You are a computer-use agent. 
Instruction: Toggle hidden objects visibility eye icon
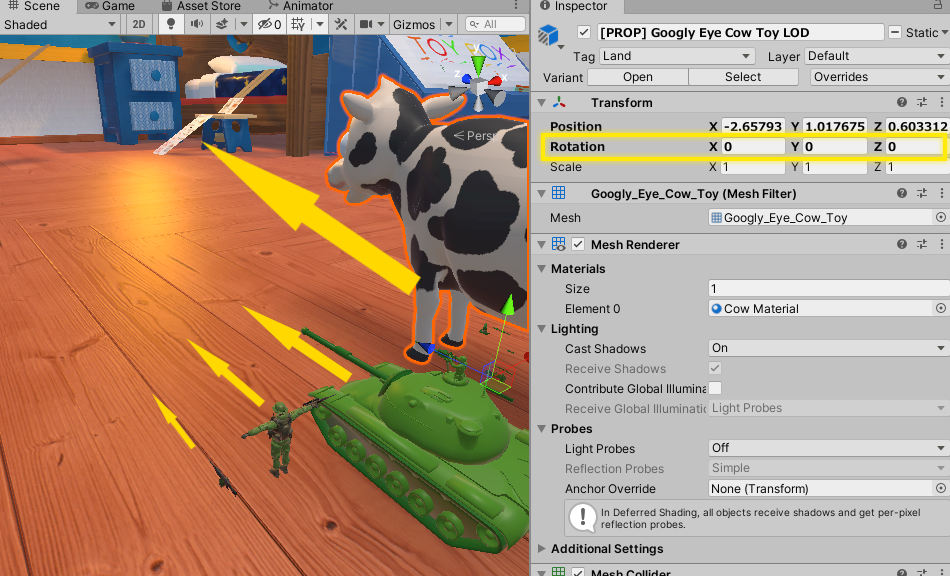pyautogui.click(x=270, y=25)
